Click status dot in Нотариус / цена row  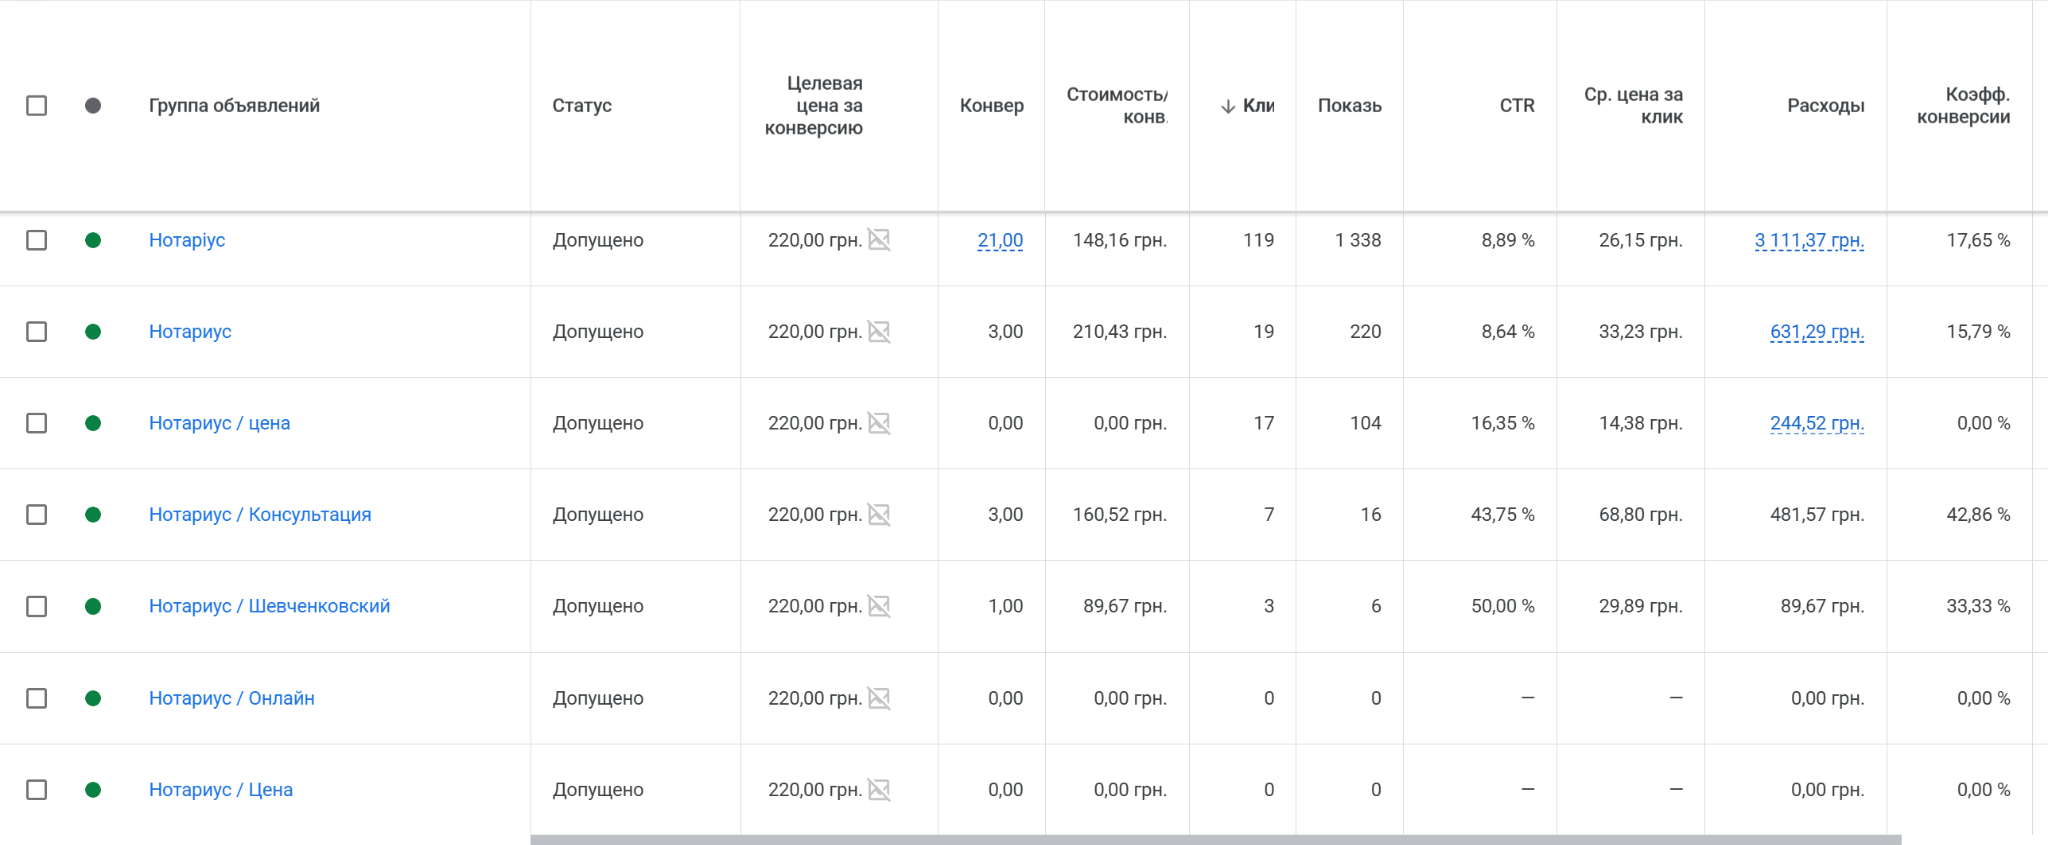(x=93, y=423)
